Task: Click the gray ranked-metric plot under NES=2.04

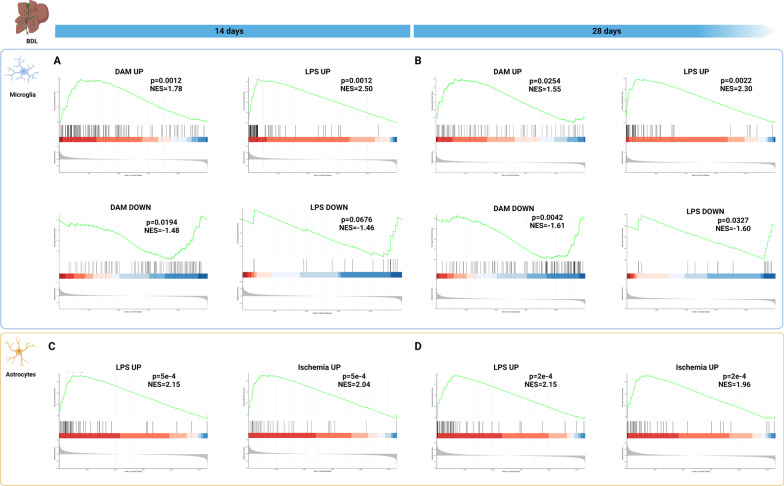Action: tap(322, 456)
